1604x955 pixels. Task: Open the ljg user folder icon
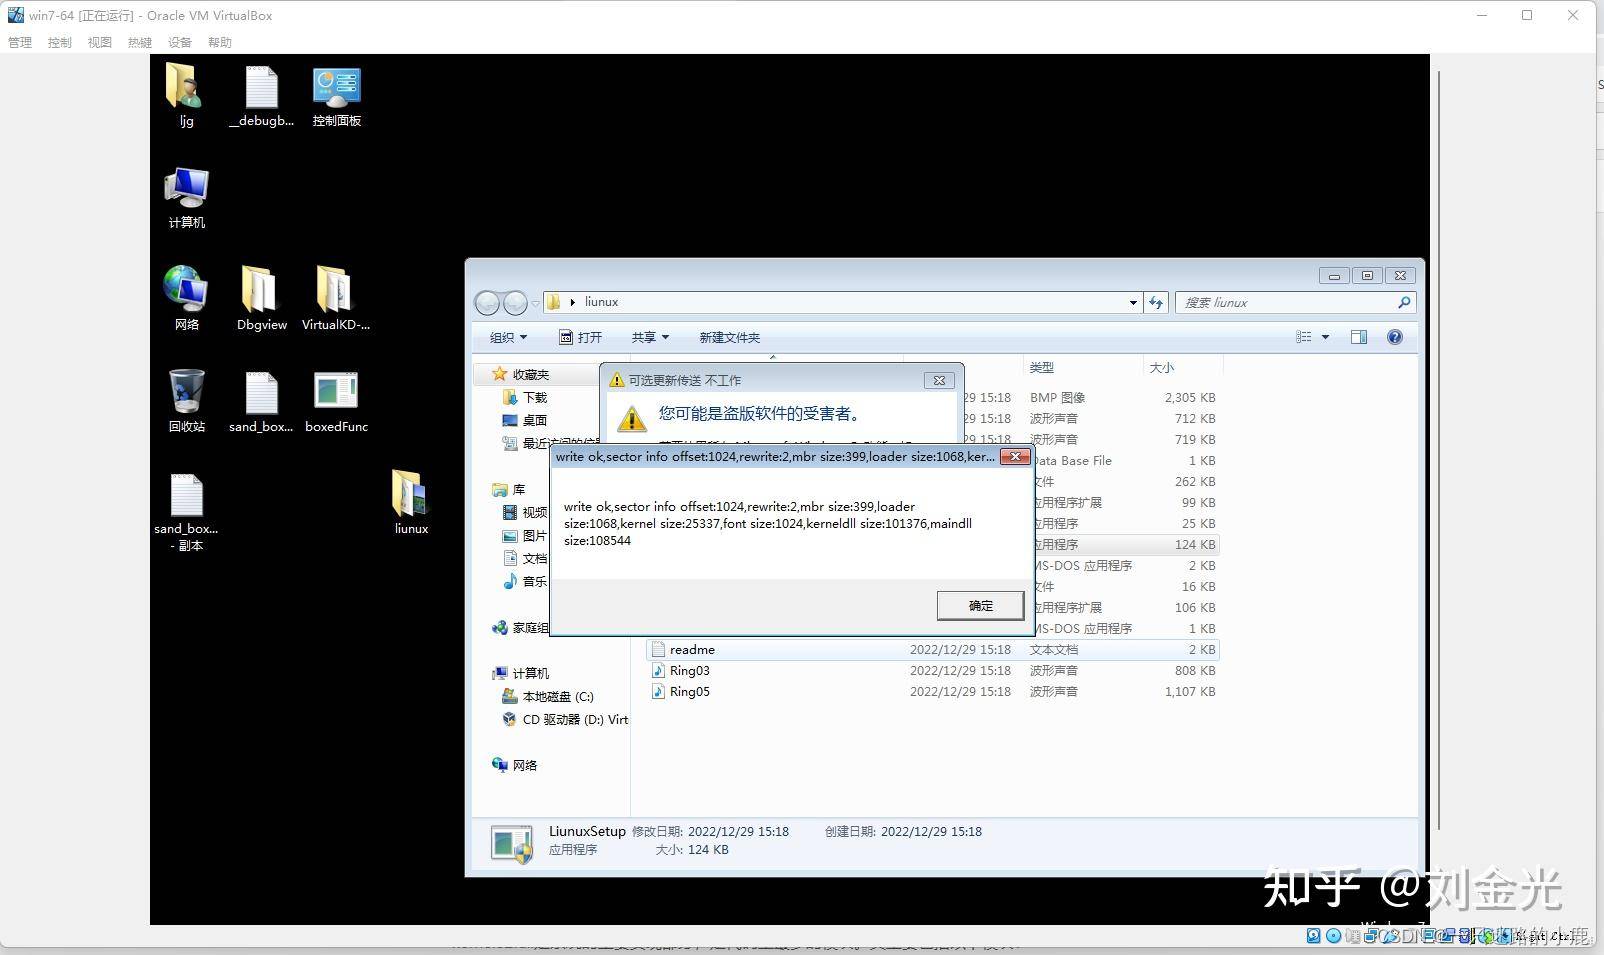coord(186,96)
